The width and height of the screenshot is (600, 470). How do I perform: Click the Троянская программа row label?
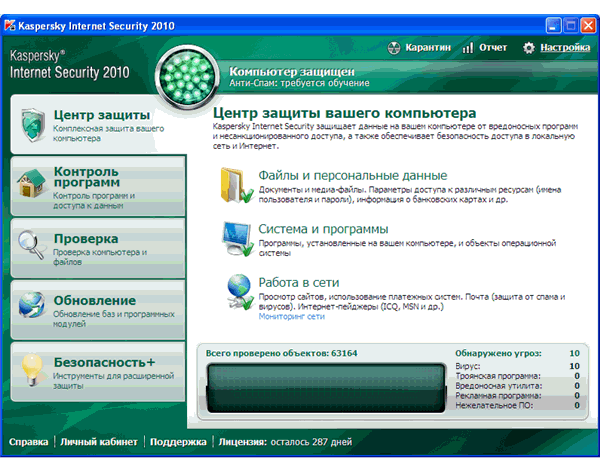498,376
